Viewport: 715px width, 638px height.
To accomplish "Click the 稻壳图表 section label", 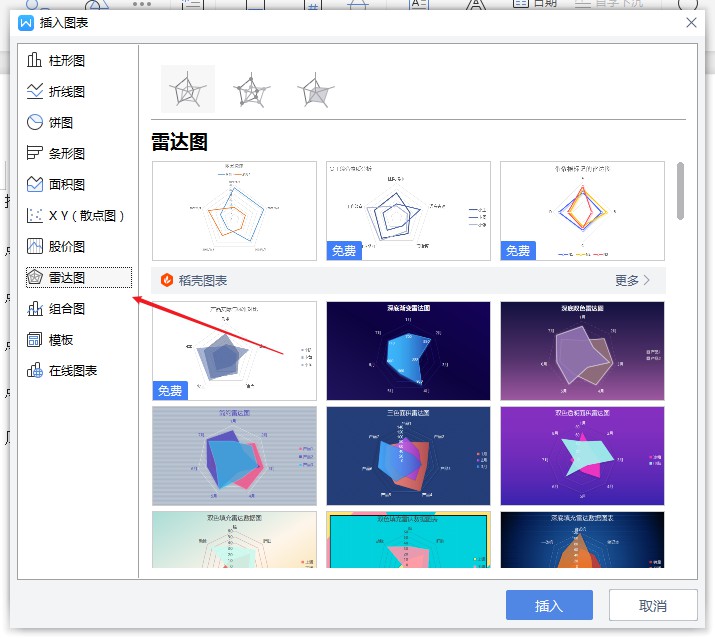I will pos(203,280).
